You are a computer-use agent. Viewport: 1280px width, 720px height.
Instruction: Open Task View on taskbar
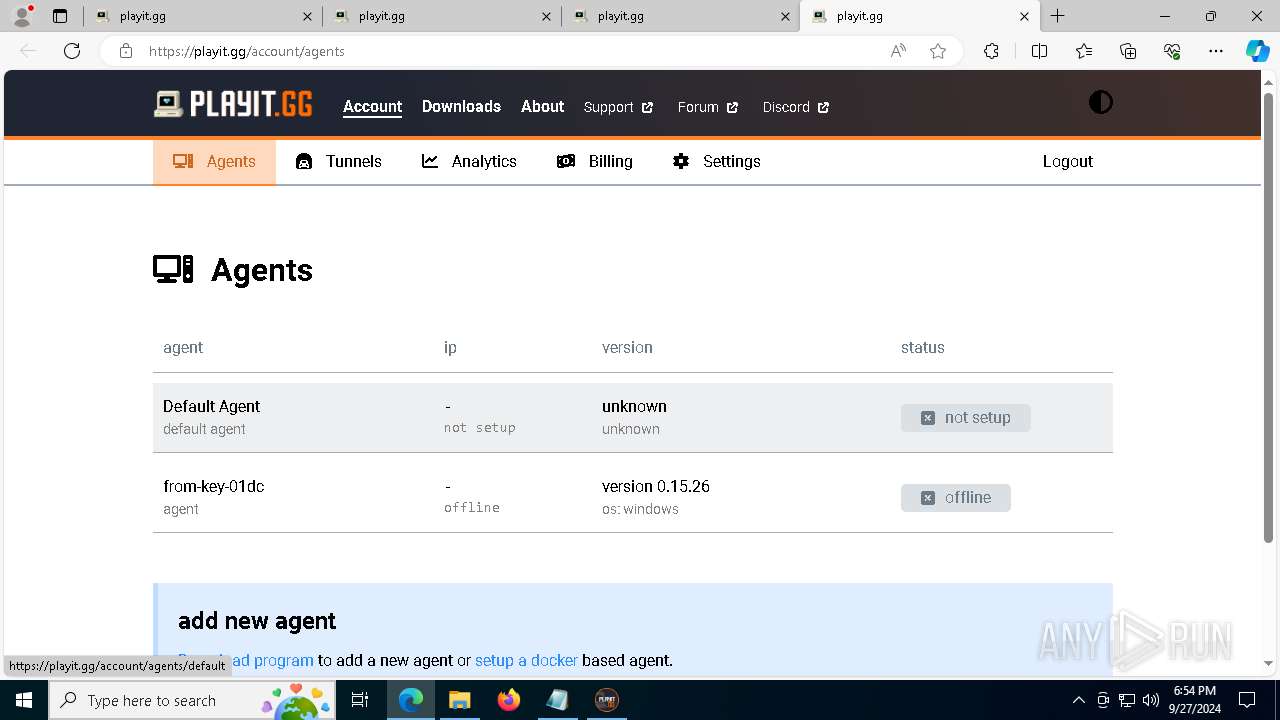tap(361, 700)
